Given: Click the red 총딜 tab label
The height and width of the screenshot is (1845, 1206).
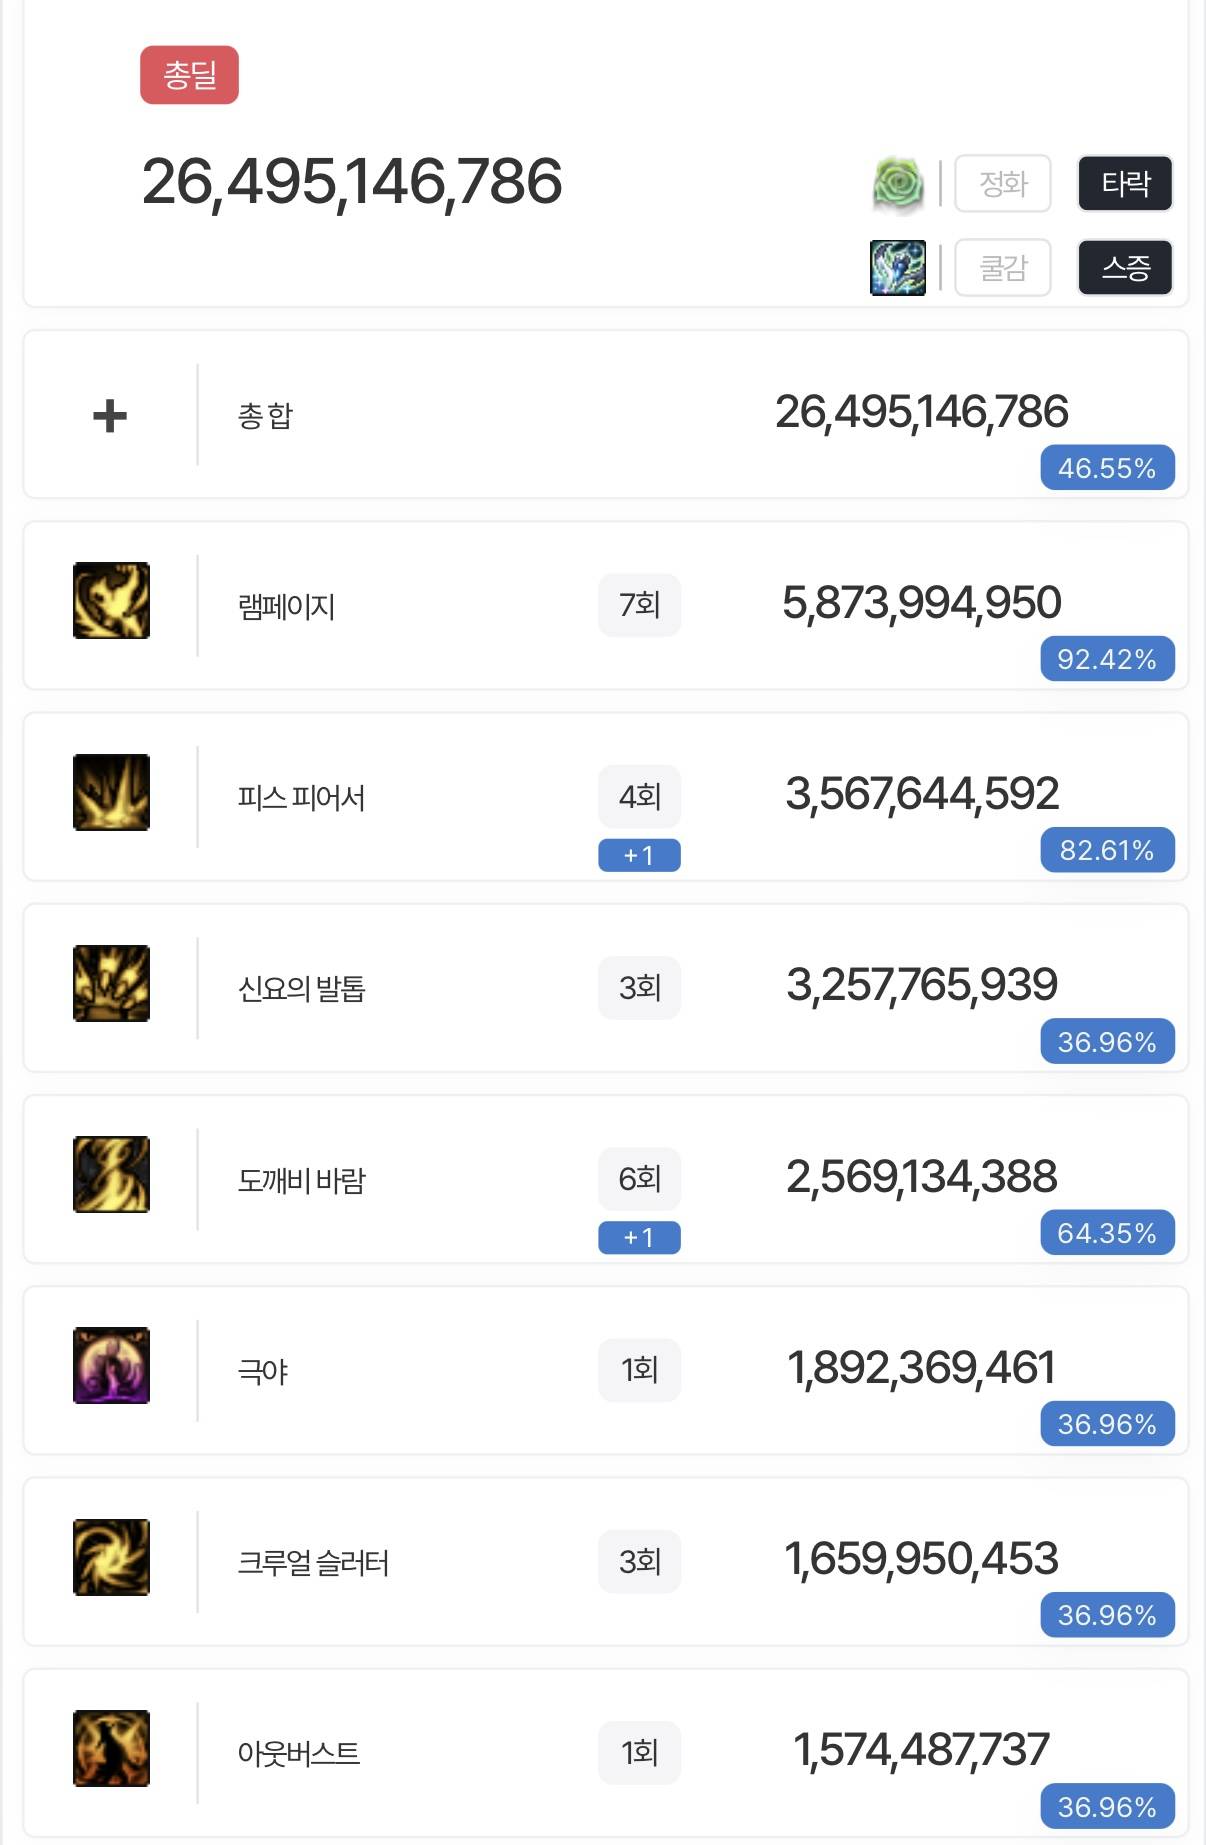Looking at the screenshot, I should (189, 75).
